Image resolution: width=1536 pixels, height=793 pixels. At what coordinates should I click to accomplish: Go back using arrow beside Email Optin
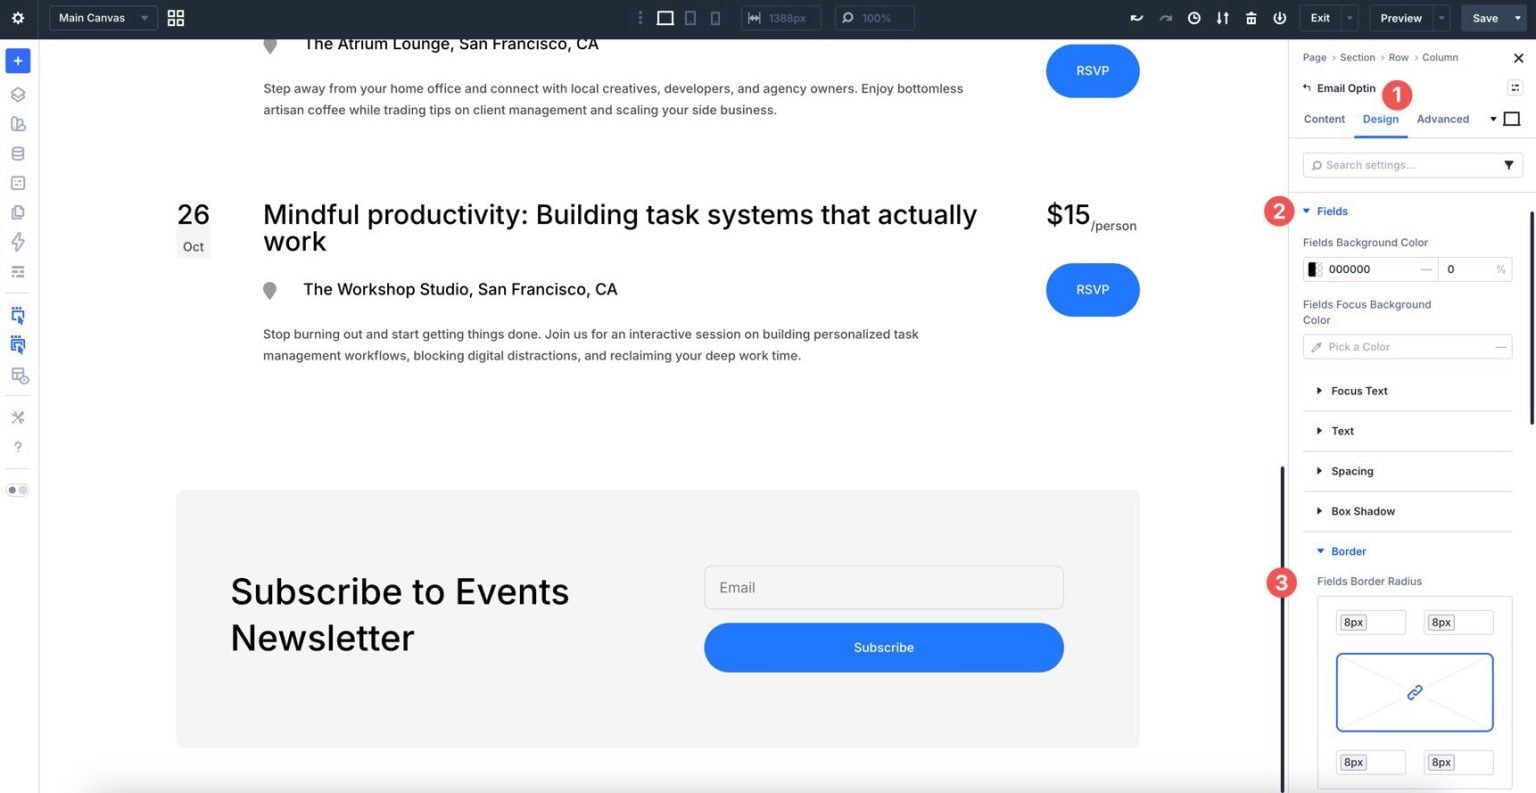click(x=1306, y=88)
